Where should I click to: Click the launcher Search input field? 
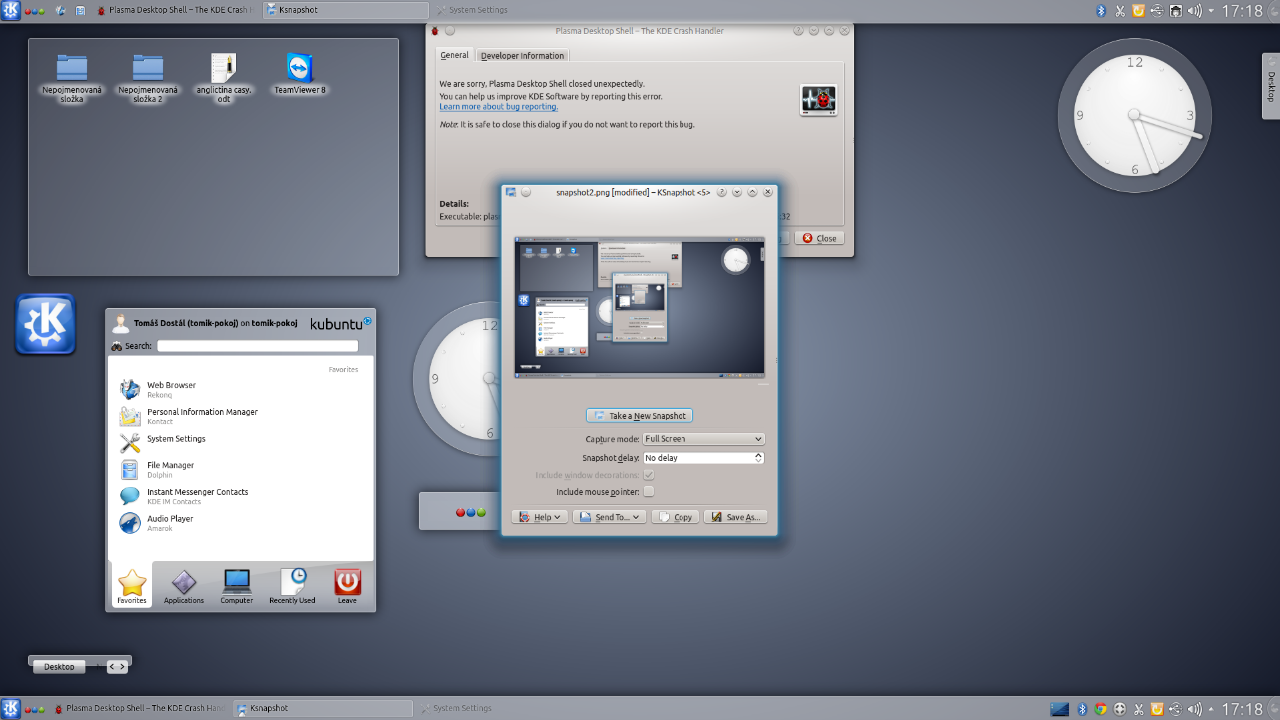(x=257, y=346)
